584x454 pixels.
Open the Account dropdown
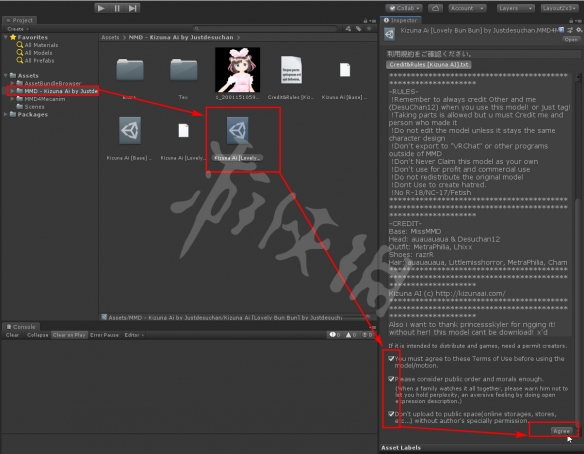[467, 8]
